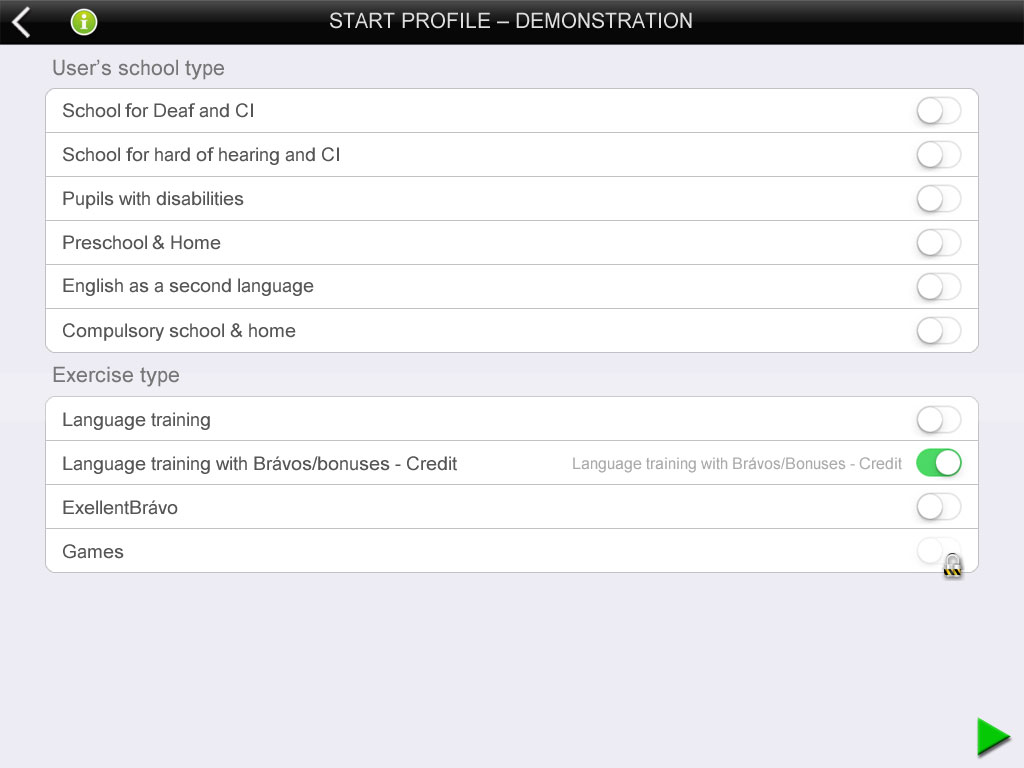Tap the back arrow icon

click(x=22, y=22)
